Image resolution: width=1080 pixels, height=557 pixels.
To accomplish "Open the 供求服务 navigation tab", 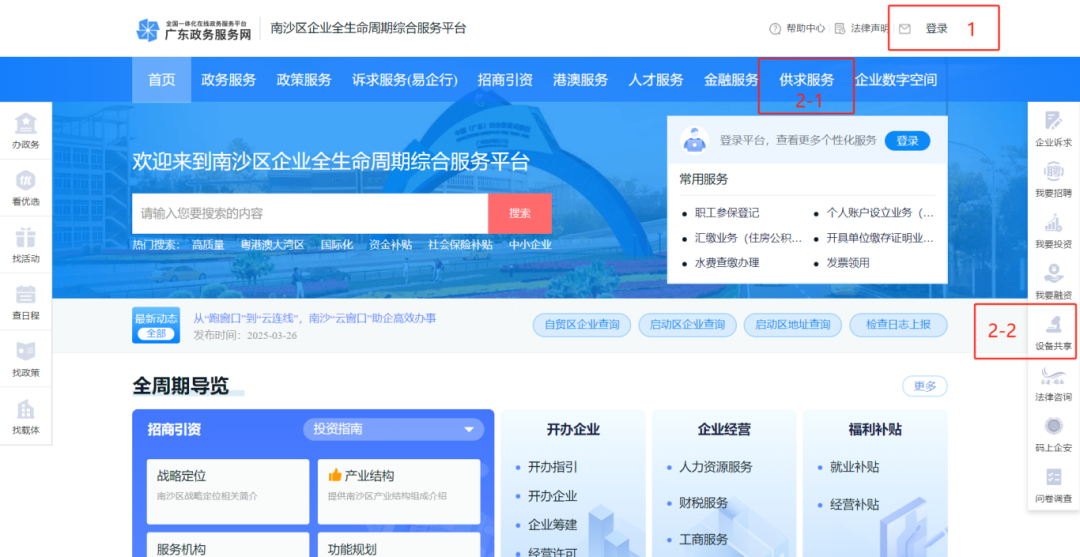I will click(806, 80).
